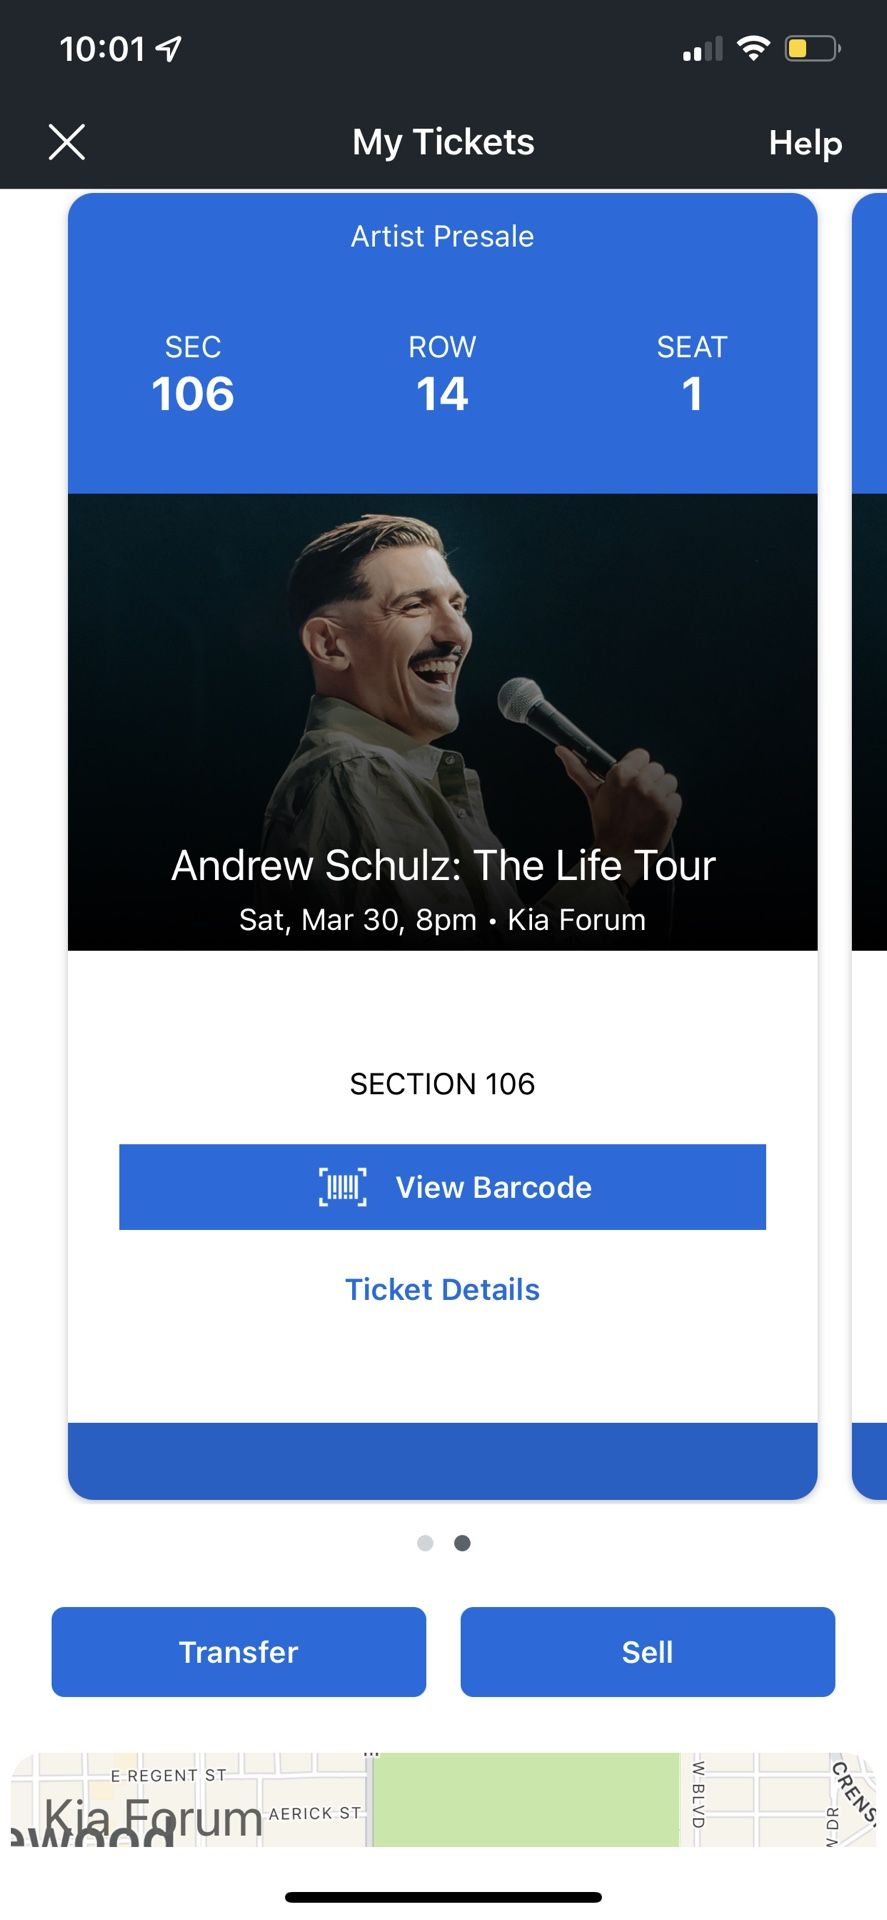Transfer the ticket

[x=239, y=1652]
